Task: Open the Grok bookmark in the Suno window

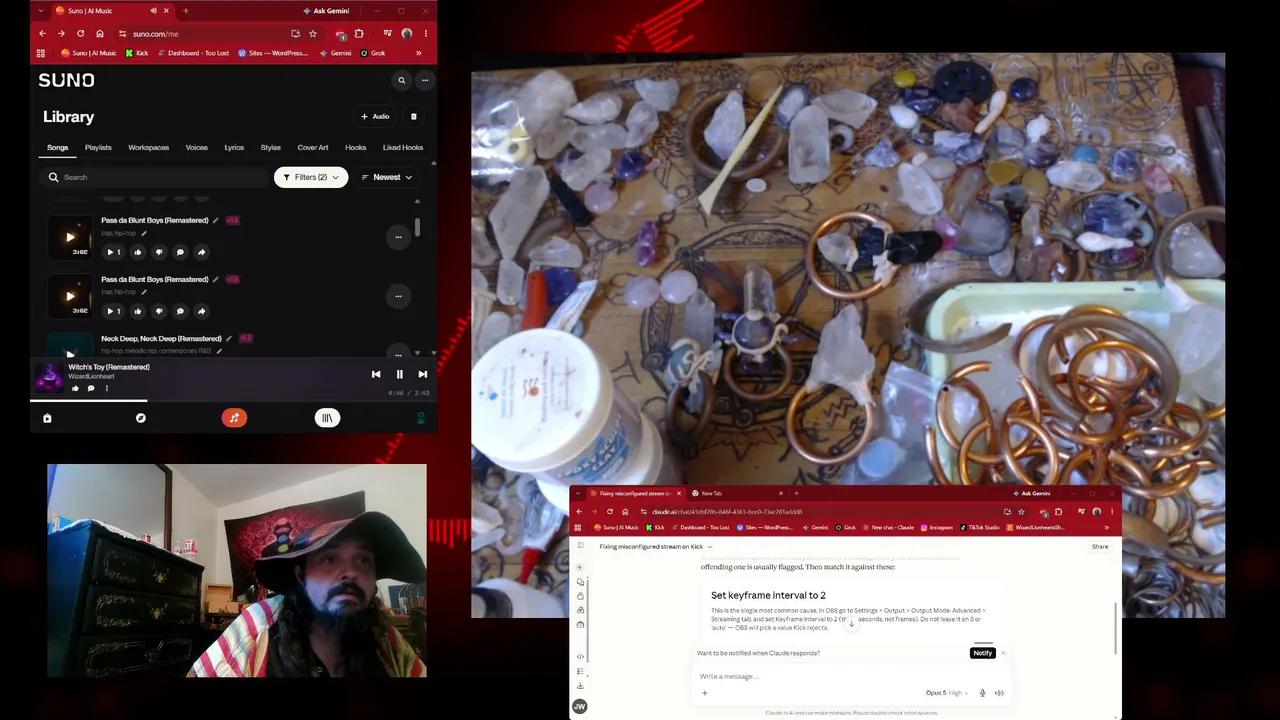Action: coord(373,53)
